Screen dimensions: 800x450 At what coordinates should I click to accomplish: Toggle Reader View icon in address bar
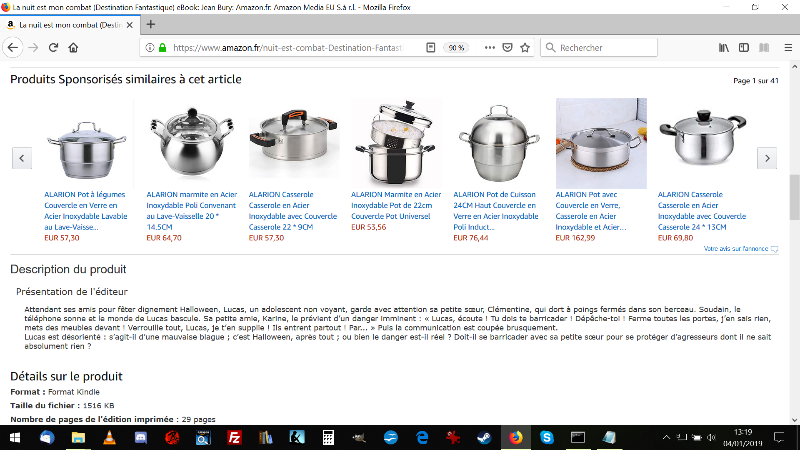431,47
